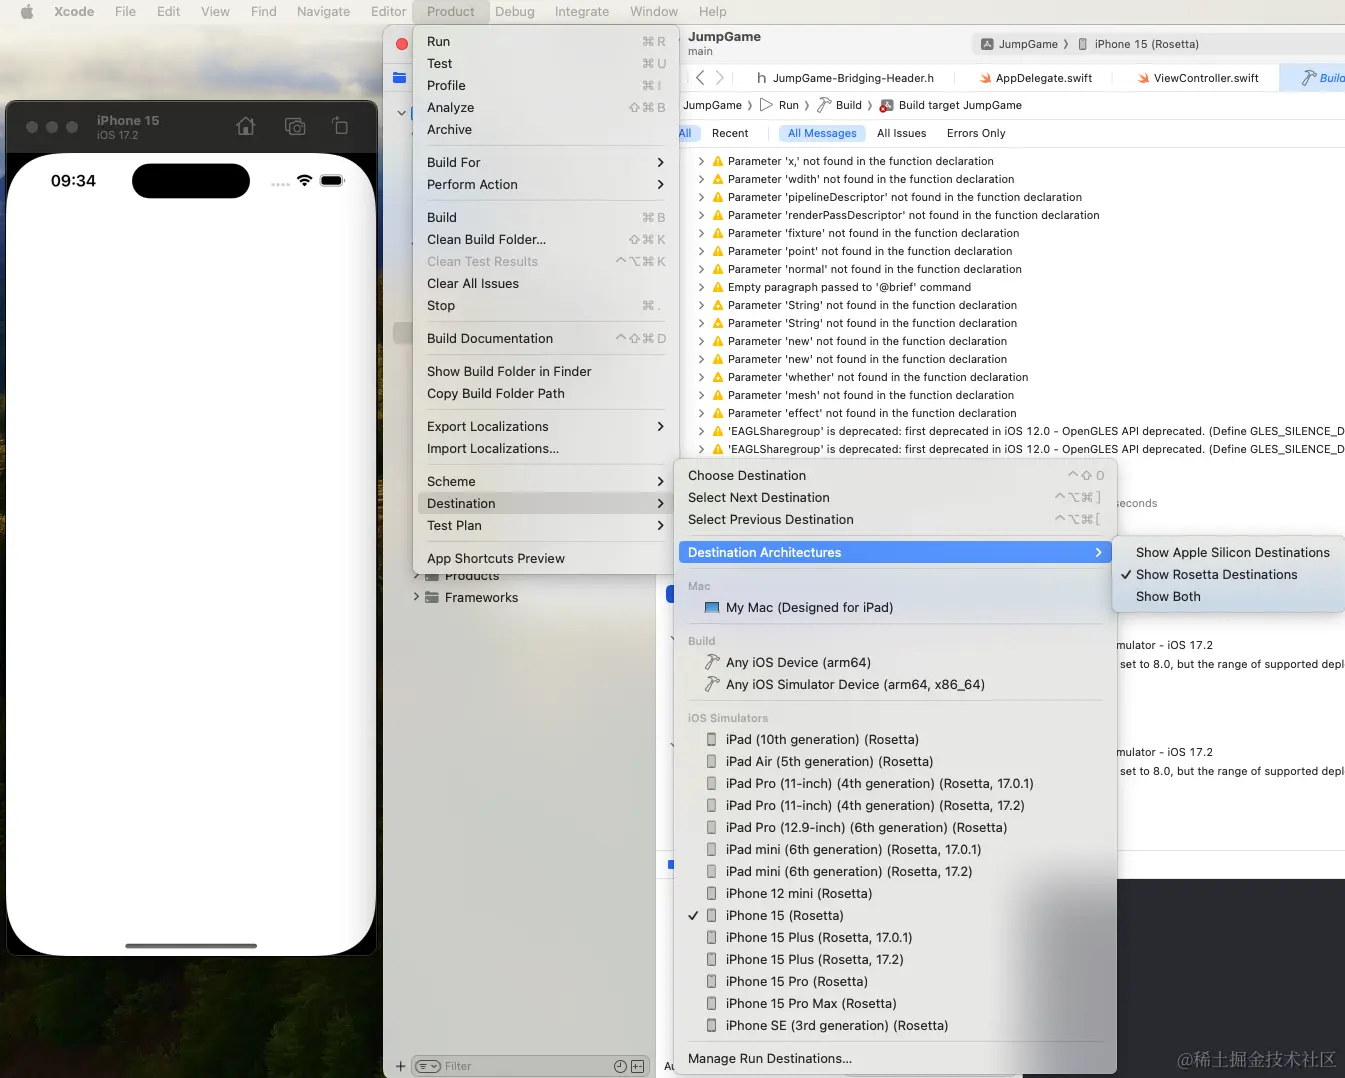Image resolution: width=1345 pixels, height=1078 pixels.
Task: Filter build log to Errors Only
Action: [976, 133]
